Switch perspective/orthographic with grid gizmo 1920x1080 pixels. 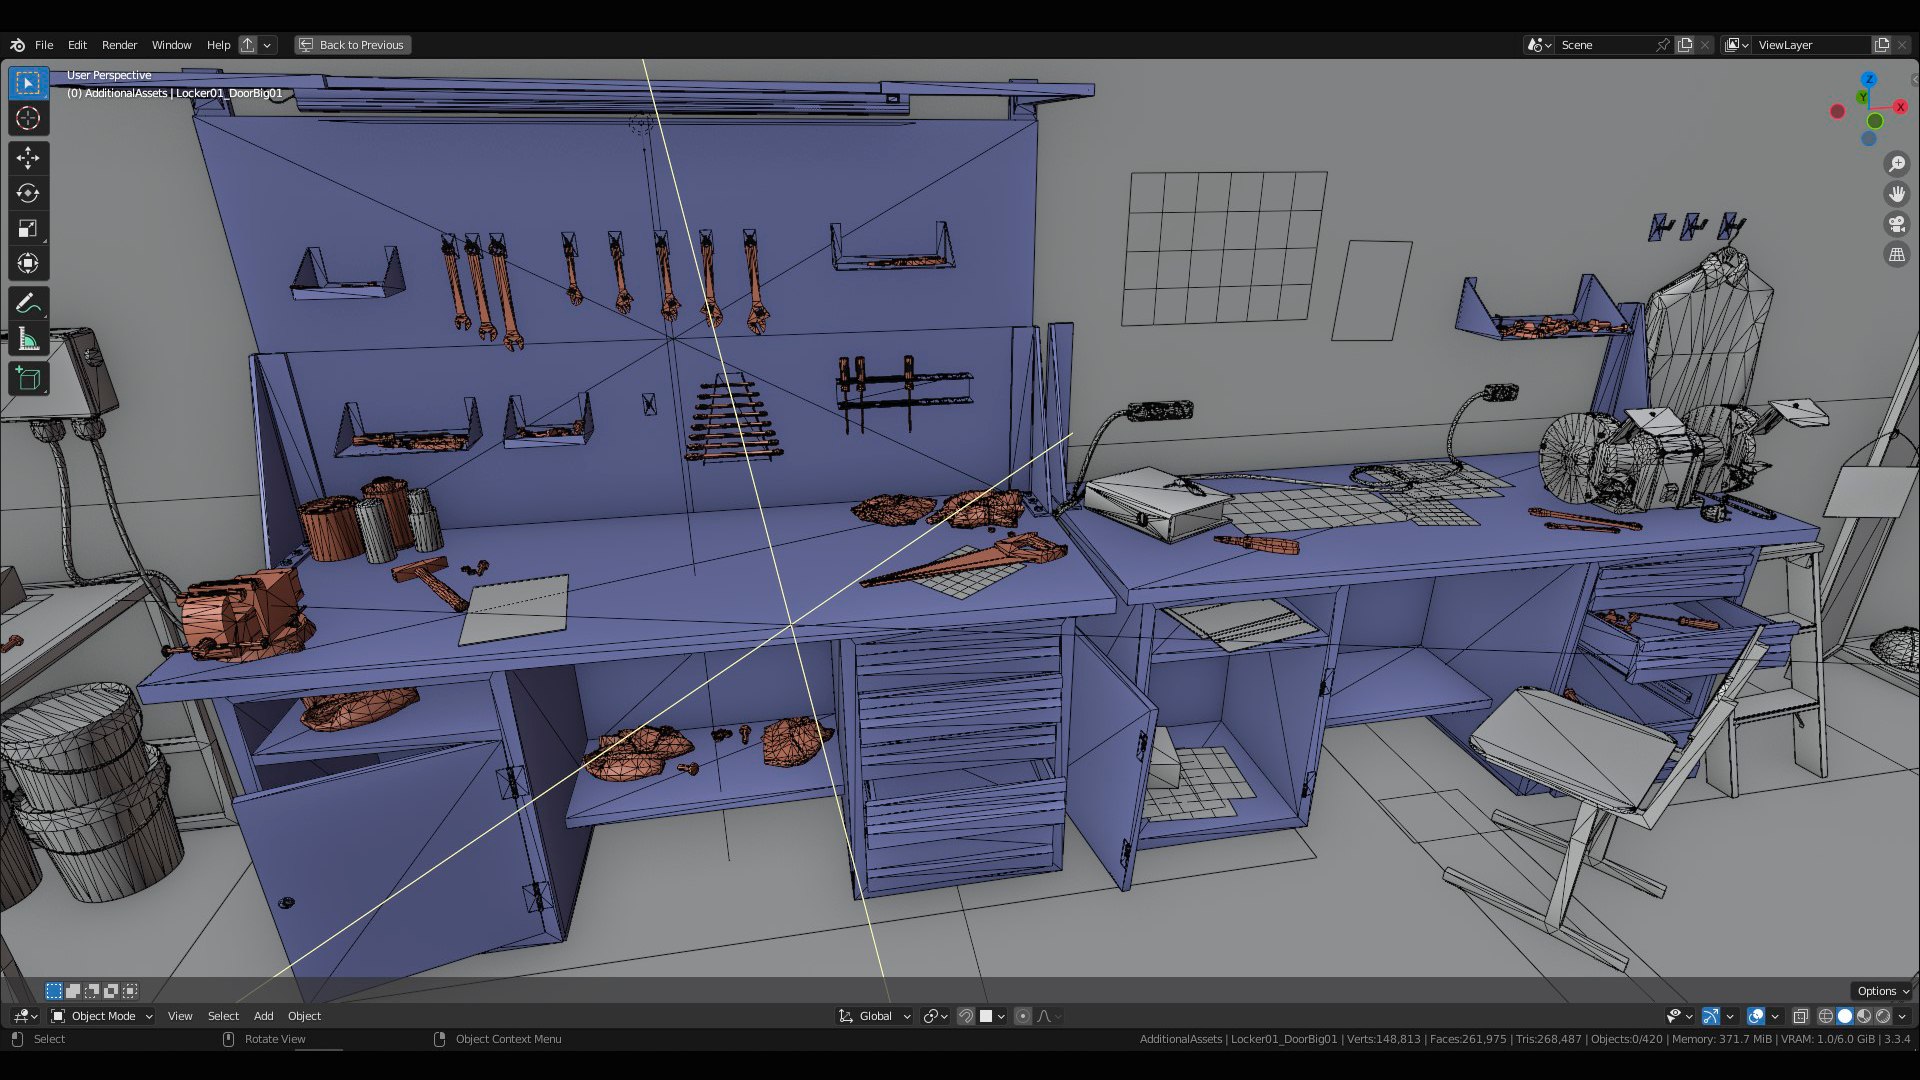tap(1897, 254)
